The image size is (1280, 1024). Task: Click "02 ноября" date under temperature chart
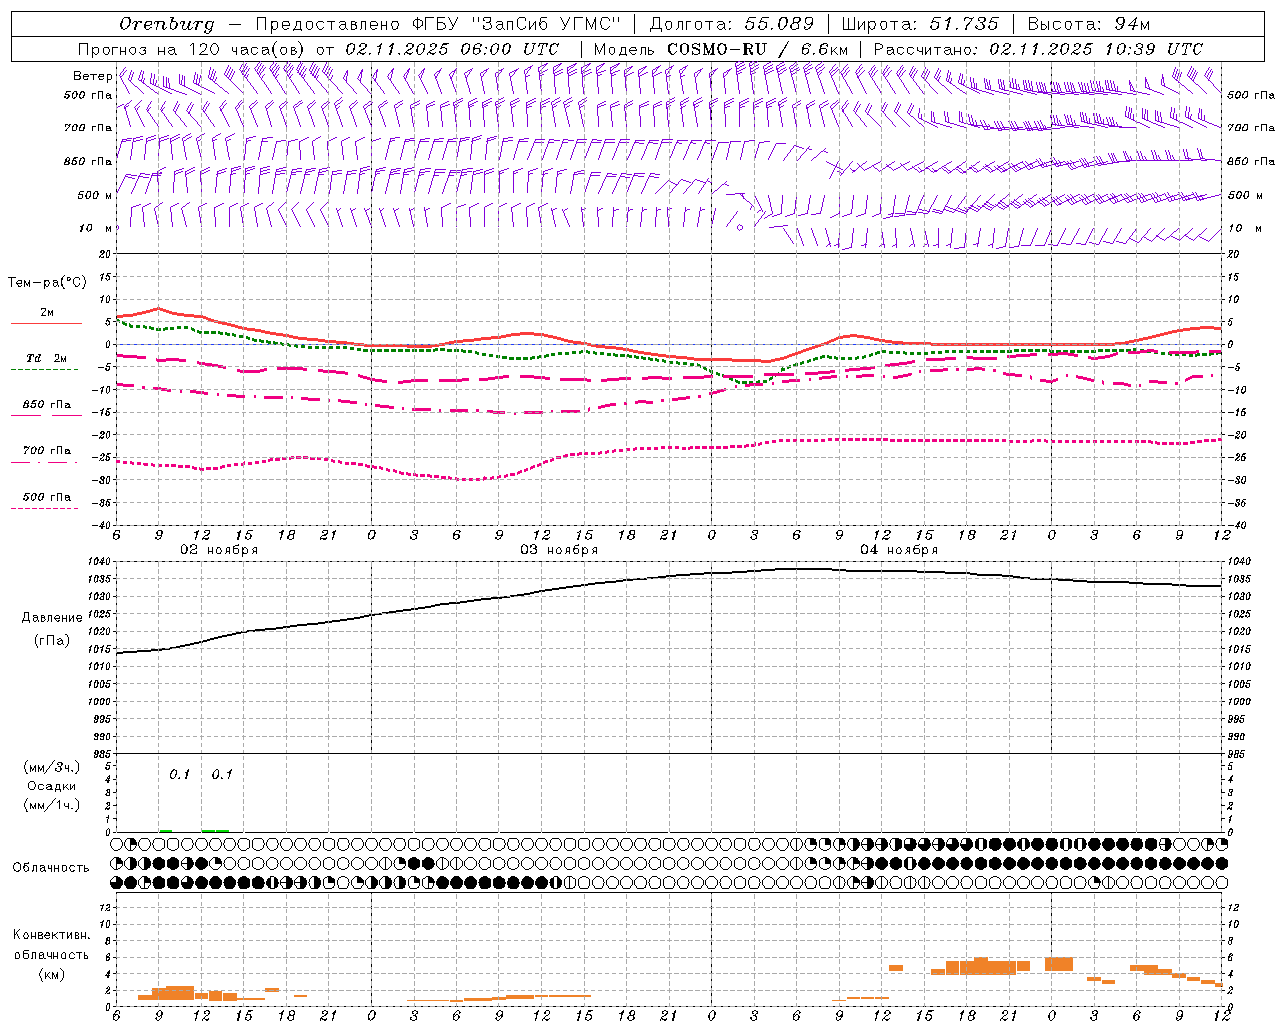click(x=219, y=550)
